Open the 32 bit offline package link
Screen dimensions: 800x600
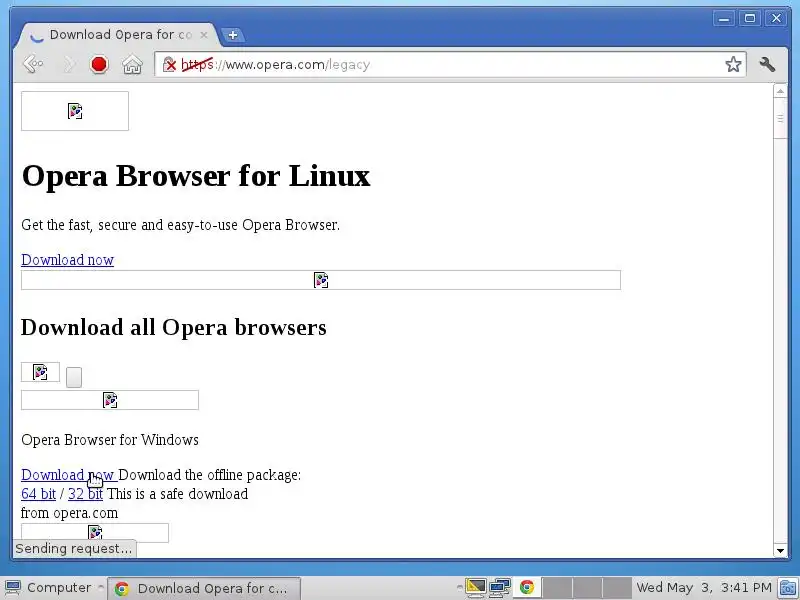pos(85,494)
